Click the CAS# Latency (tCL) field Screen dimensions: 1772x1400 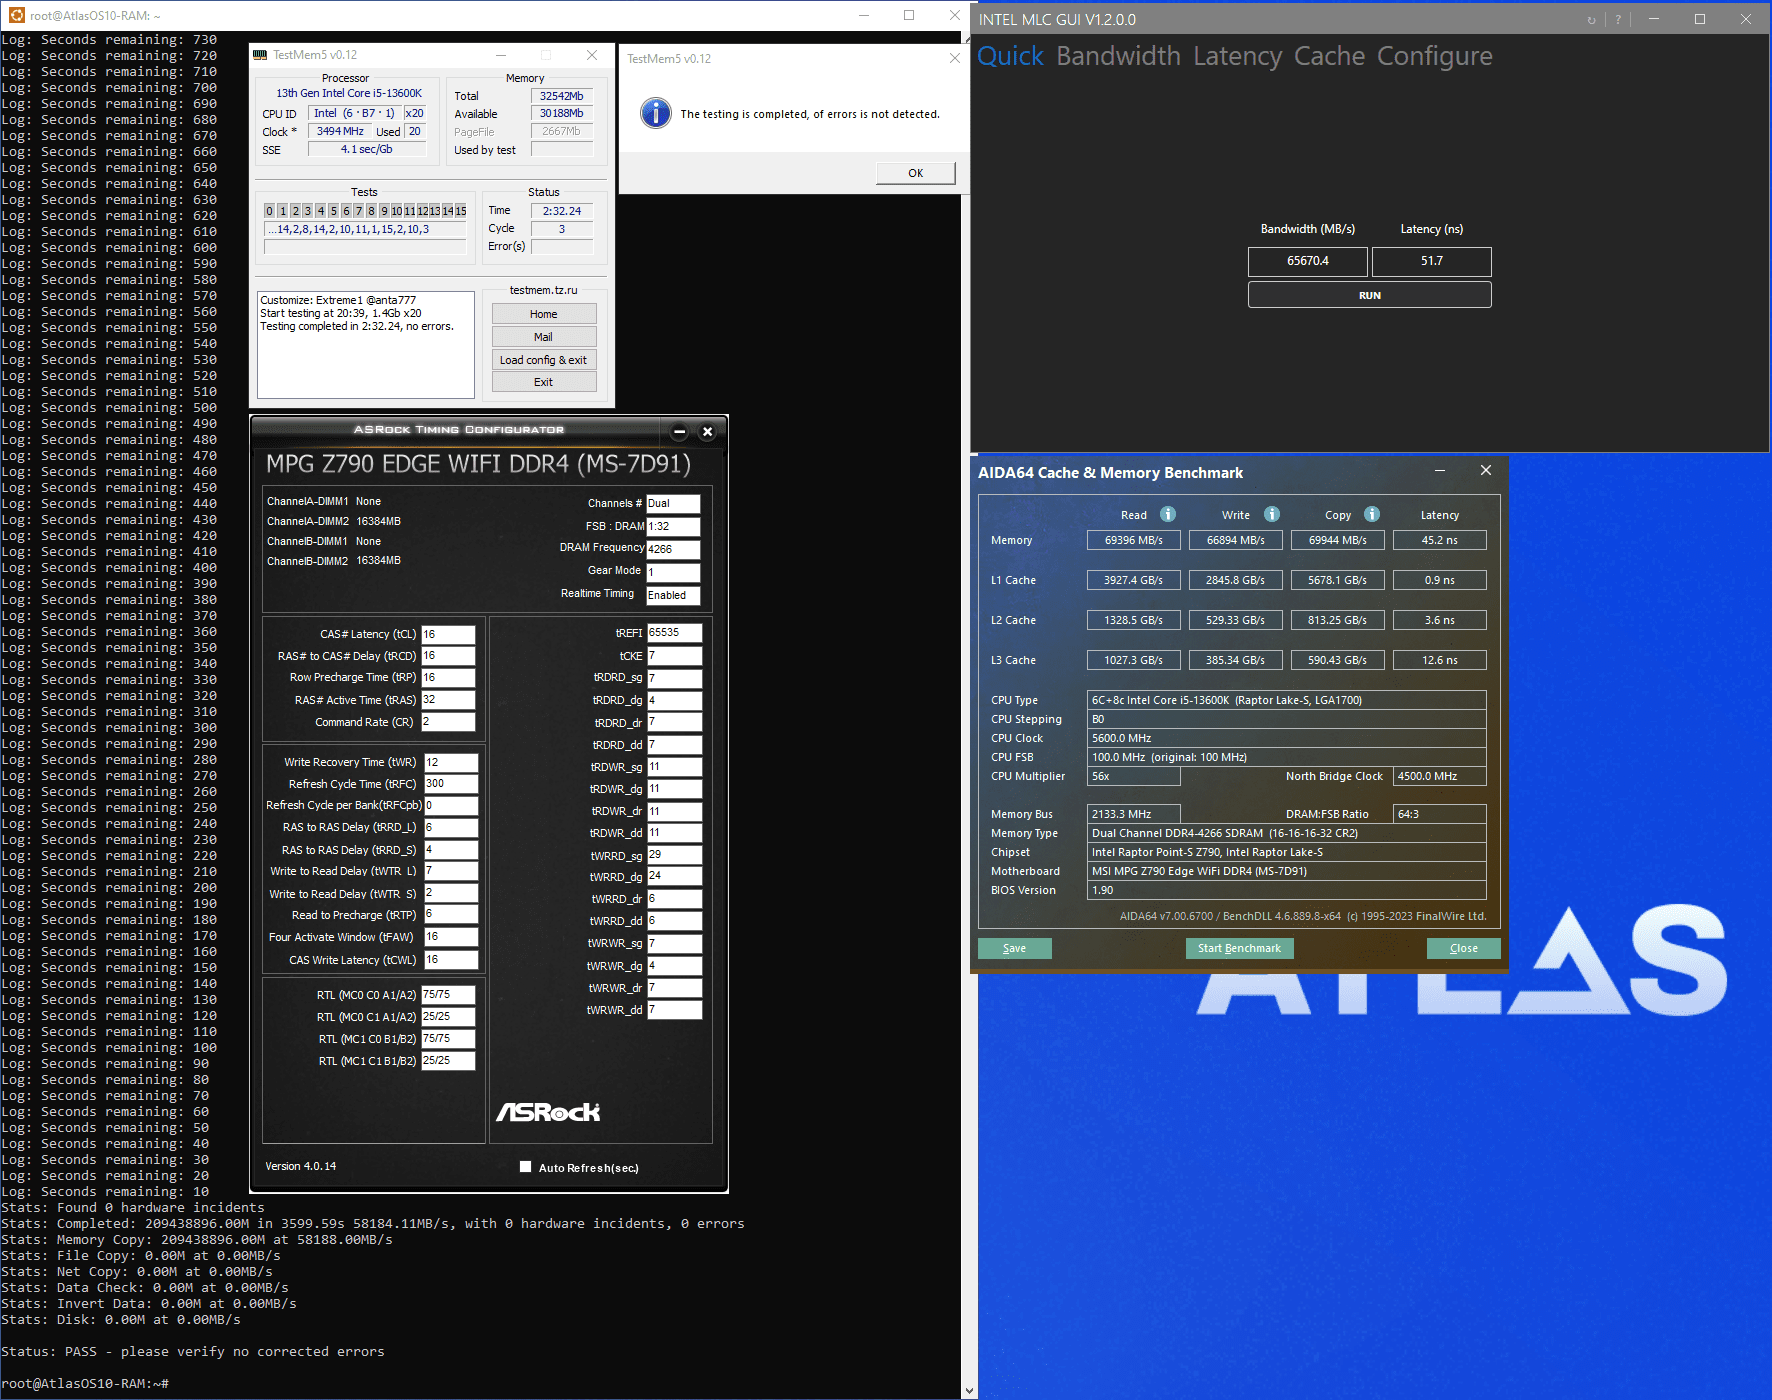click(x=448, y=634)
